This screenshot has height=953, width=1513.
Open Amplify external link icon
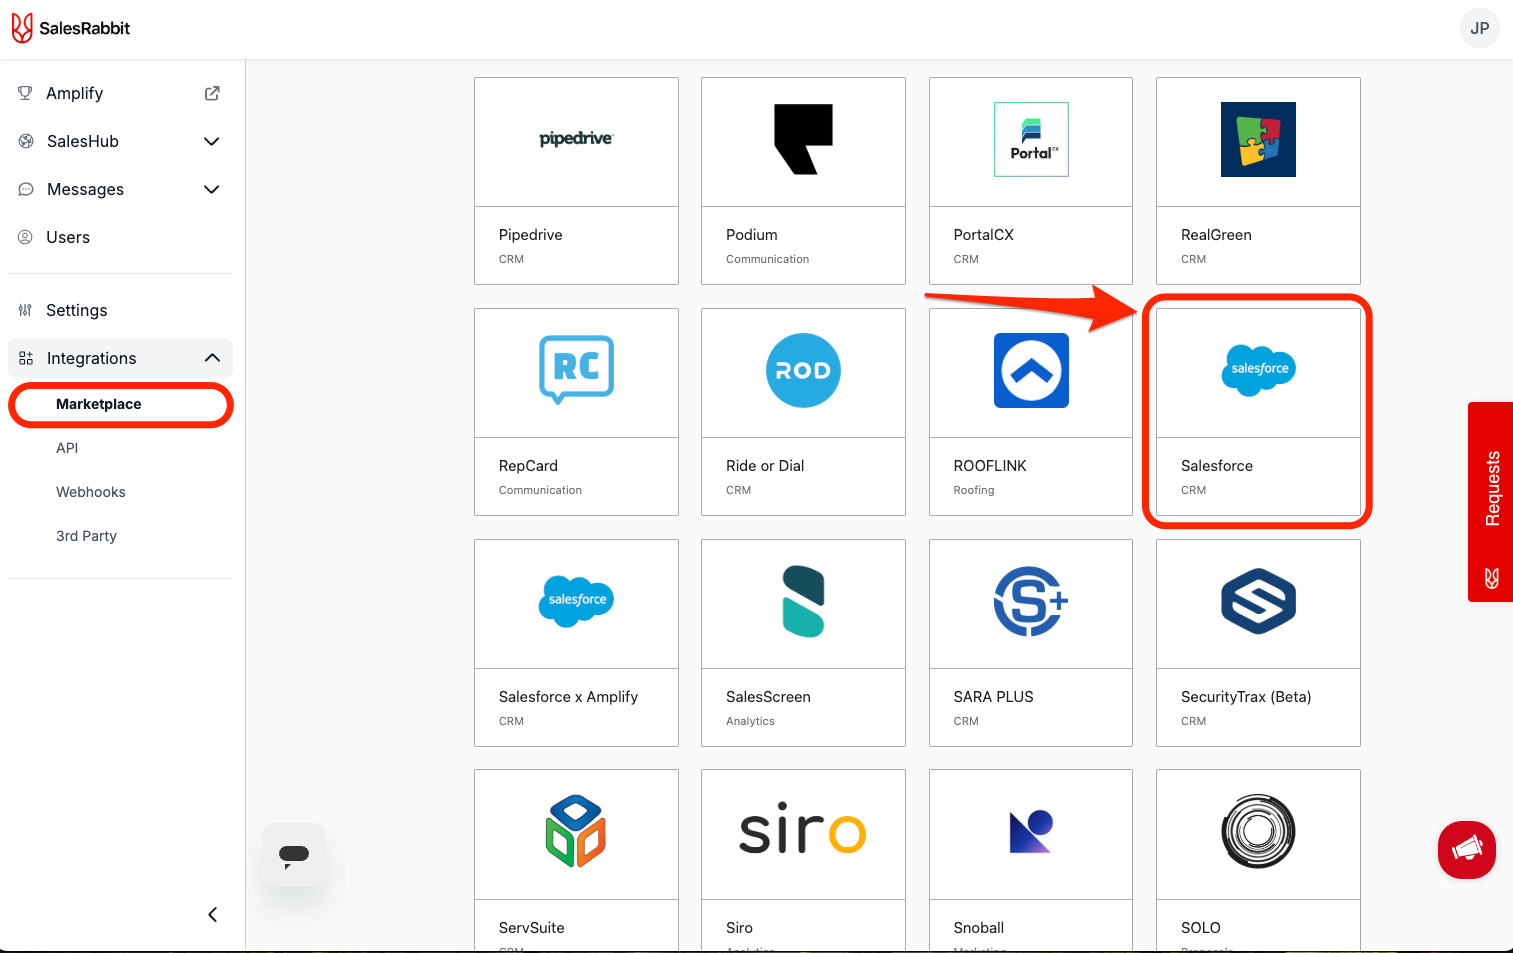[212, 93]
